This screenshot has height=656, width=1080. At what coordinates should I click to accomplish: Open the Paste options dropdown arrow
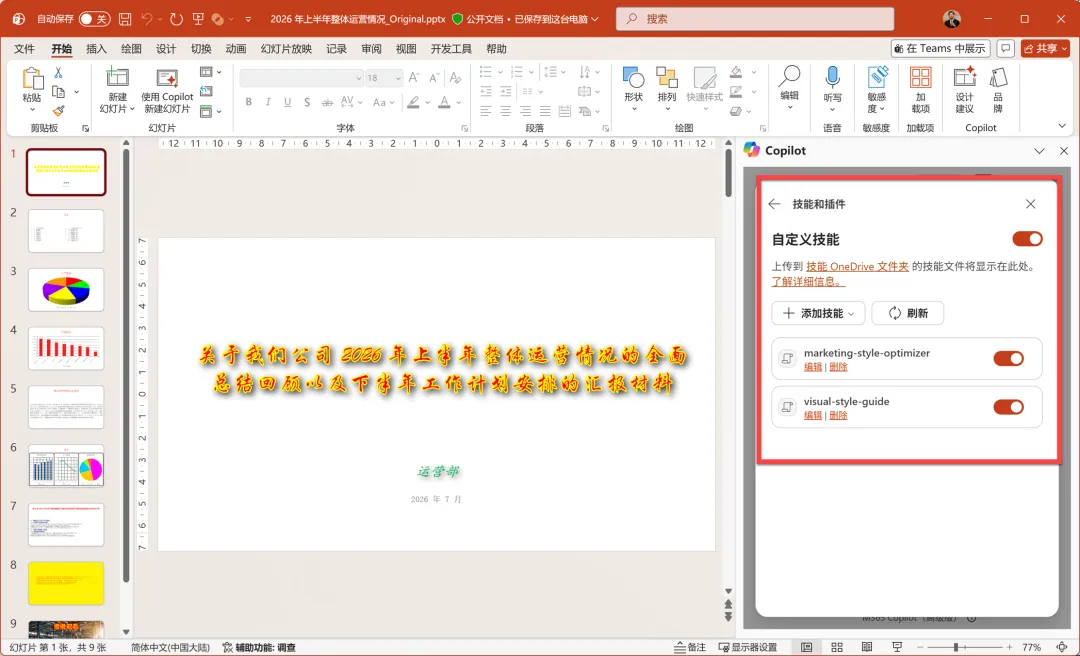pyautogui.click(x=32, y=109)
